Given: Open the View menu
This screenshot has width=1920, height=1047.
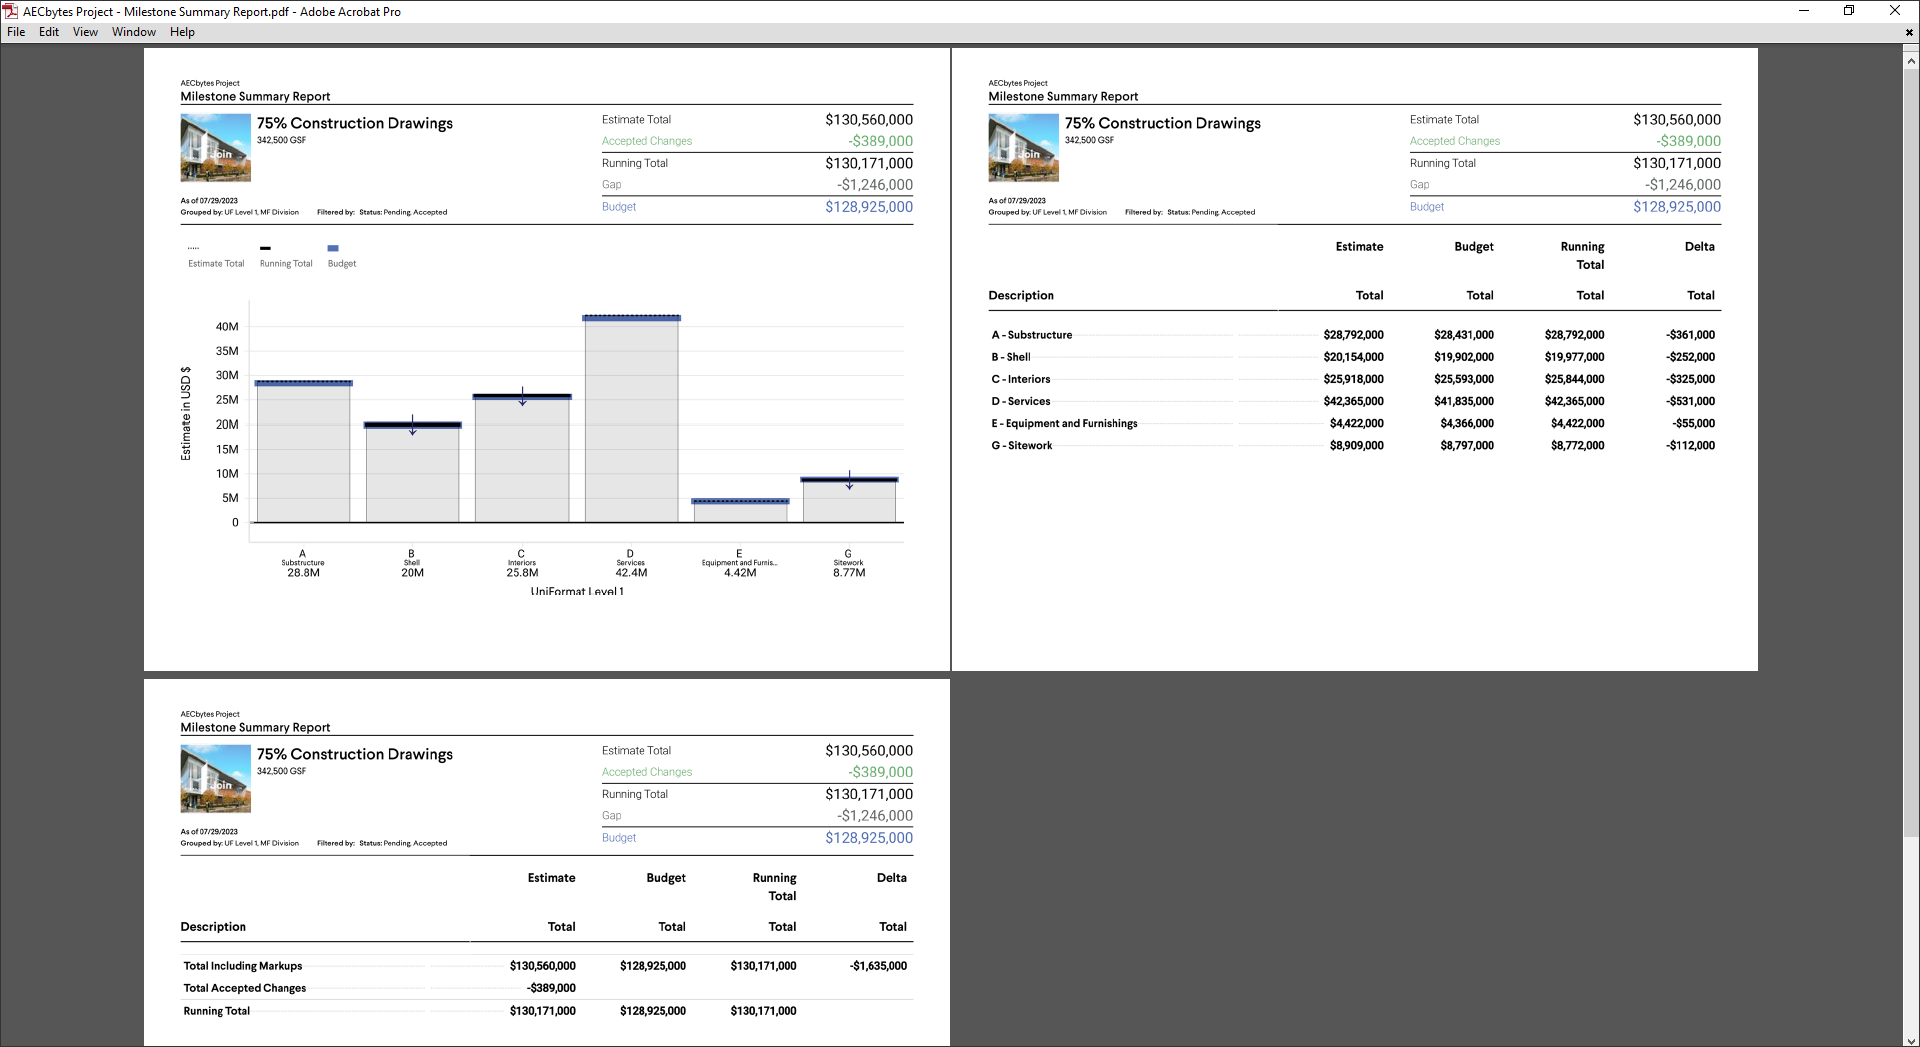Looking at the screenshot, I should [x=85, y=32].
